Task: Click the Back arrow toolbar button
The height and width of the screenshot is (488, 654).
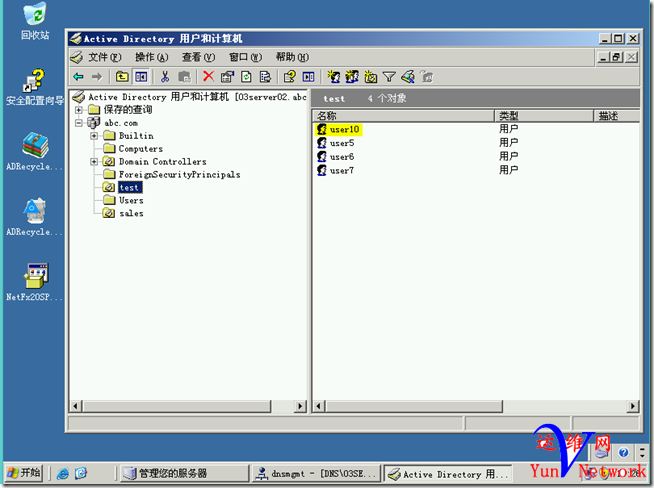Action: (78, 77)
